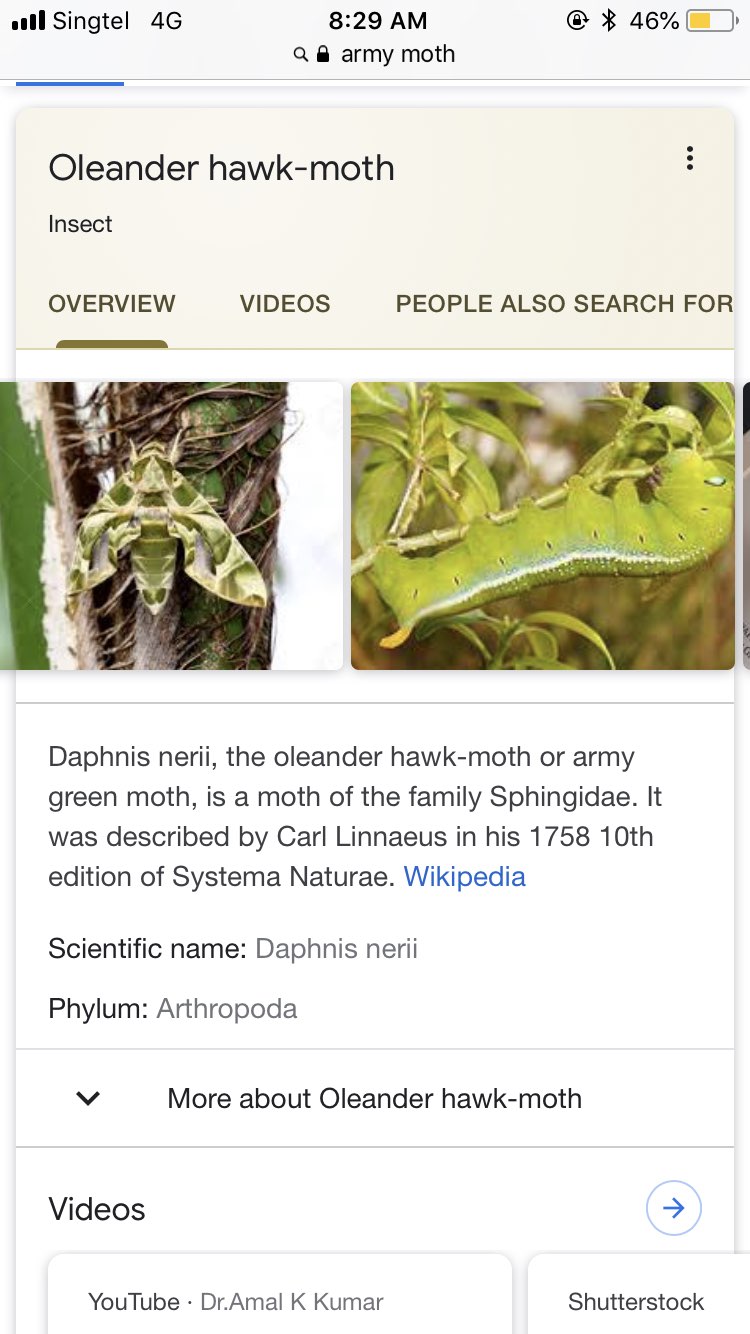
Task: Tap the cellular signal bars icon
Action: point(28,20)
